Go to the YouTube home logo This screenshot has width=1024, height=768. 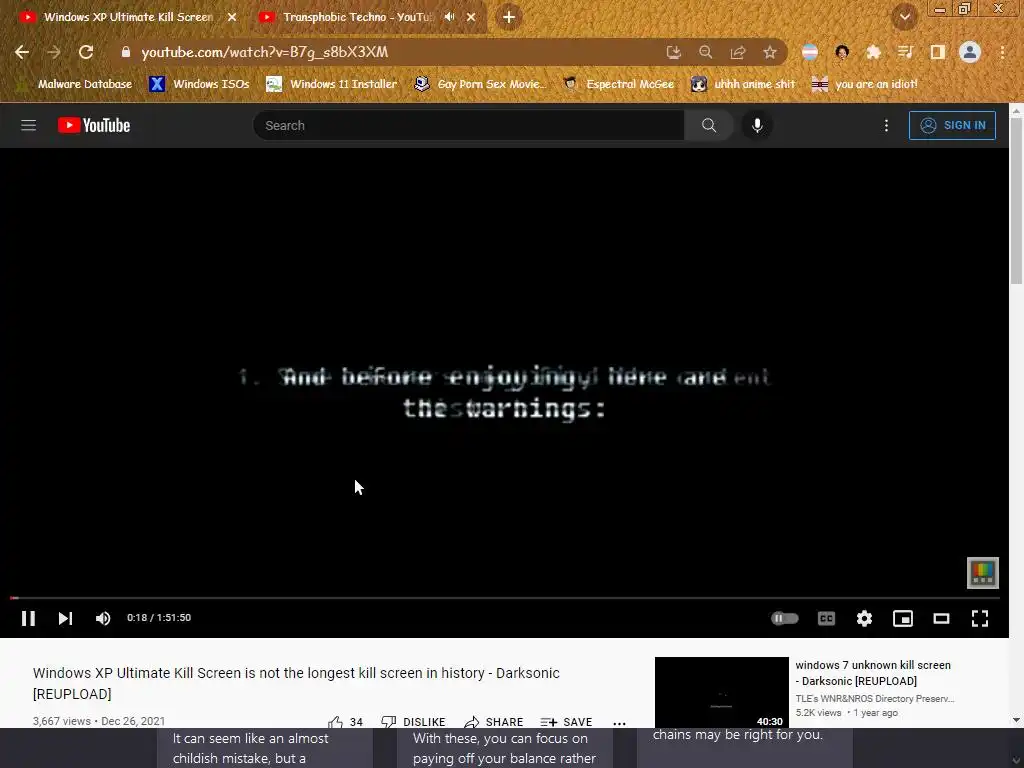[94, 125]
